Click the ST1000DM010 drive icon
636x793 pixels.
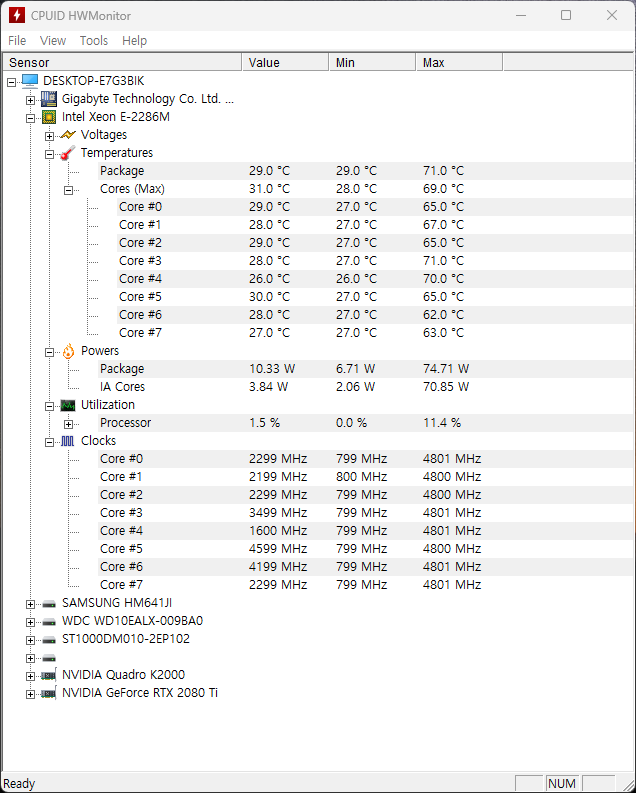tap(49, 639)
